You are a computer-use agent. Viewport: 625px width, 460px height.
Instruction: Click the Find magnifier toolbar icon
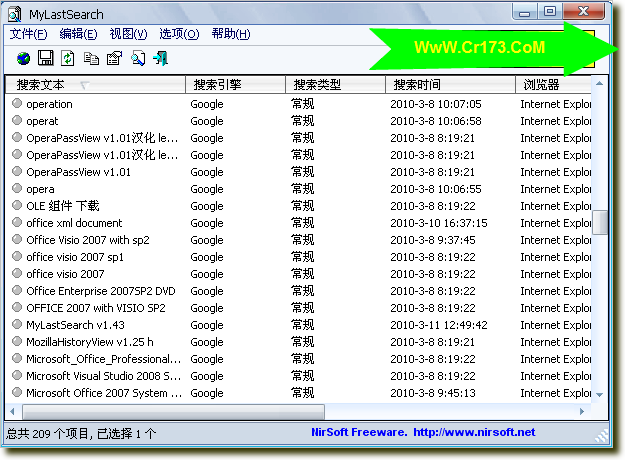[137, 58]
